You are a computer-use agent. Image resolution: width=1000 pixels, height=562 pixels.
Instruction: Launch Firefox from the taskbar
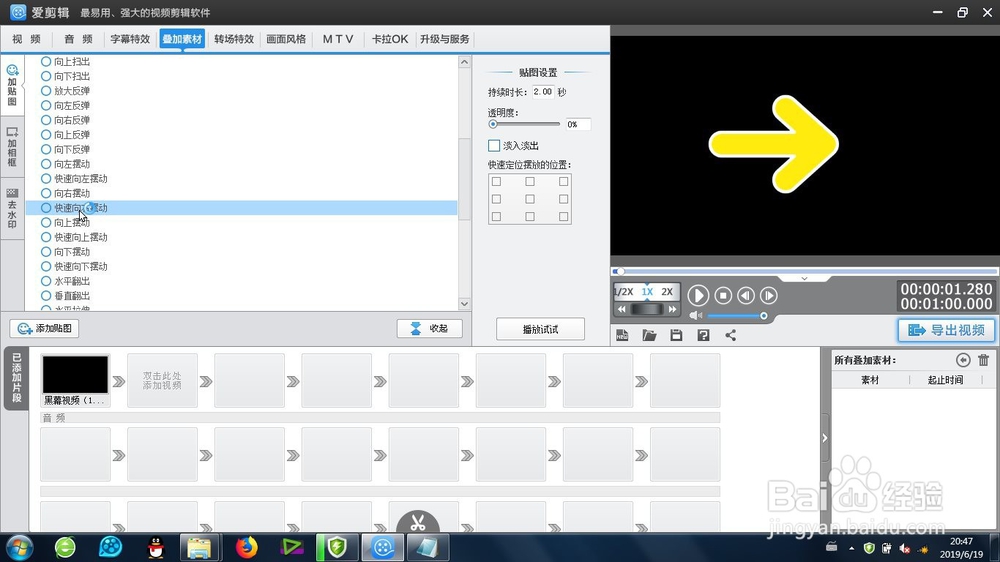click(x=246, y=547)
